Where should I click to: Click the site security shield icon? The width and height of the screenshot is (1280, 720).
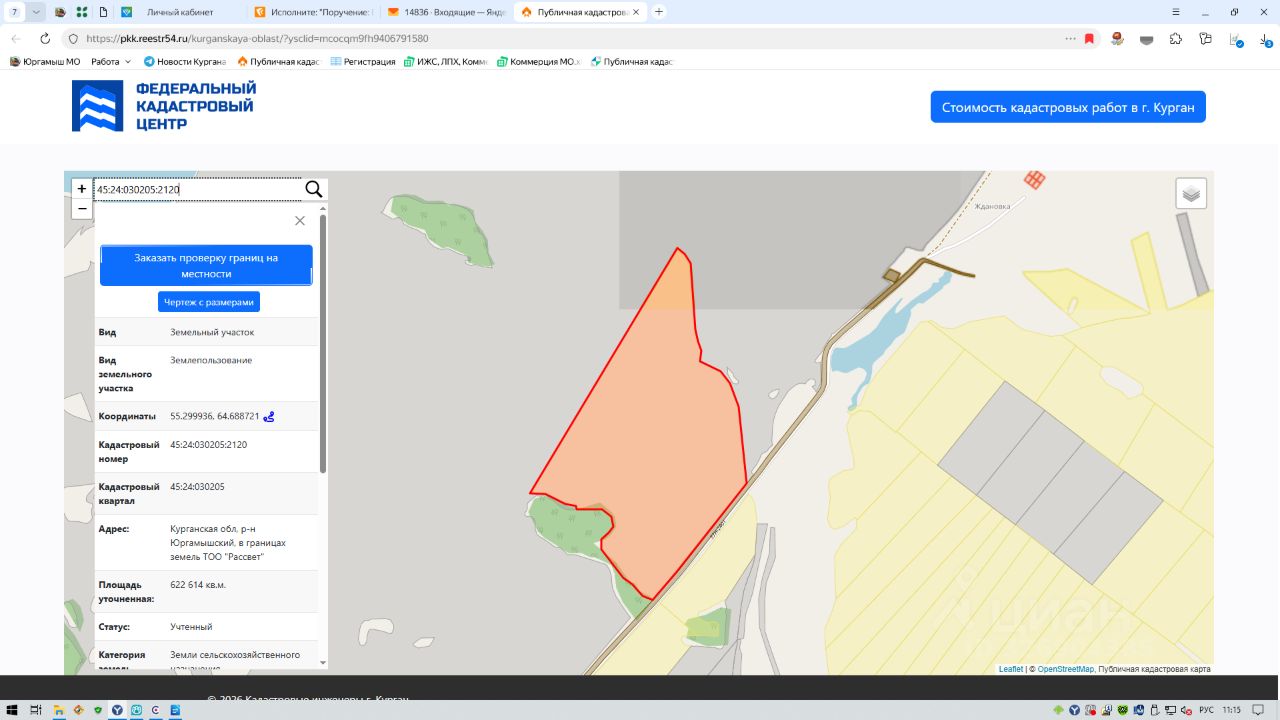(72, 38)
